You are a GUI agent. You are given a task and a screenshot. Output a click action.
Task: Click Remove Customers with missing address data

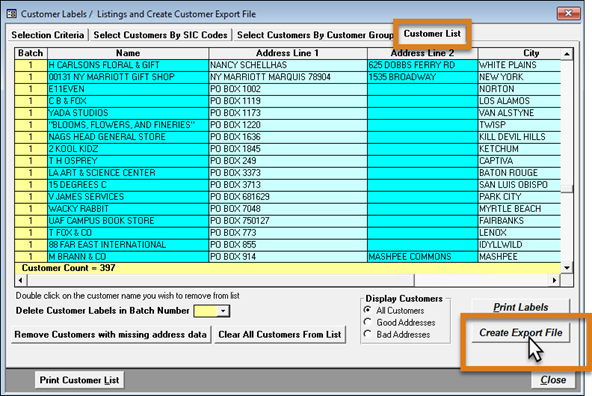(x=111, y=334)
